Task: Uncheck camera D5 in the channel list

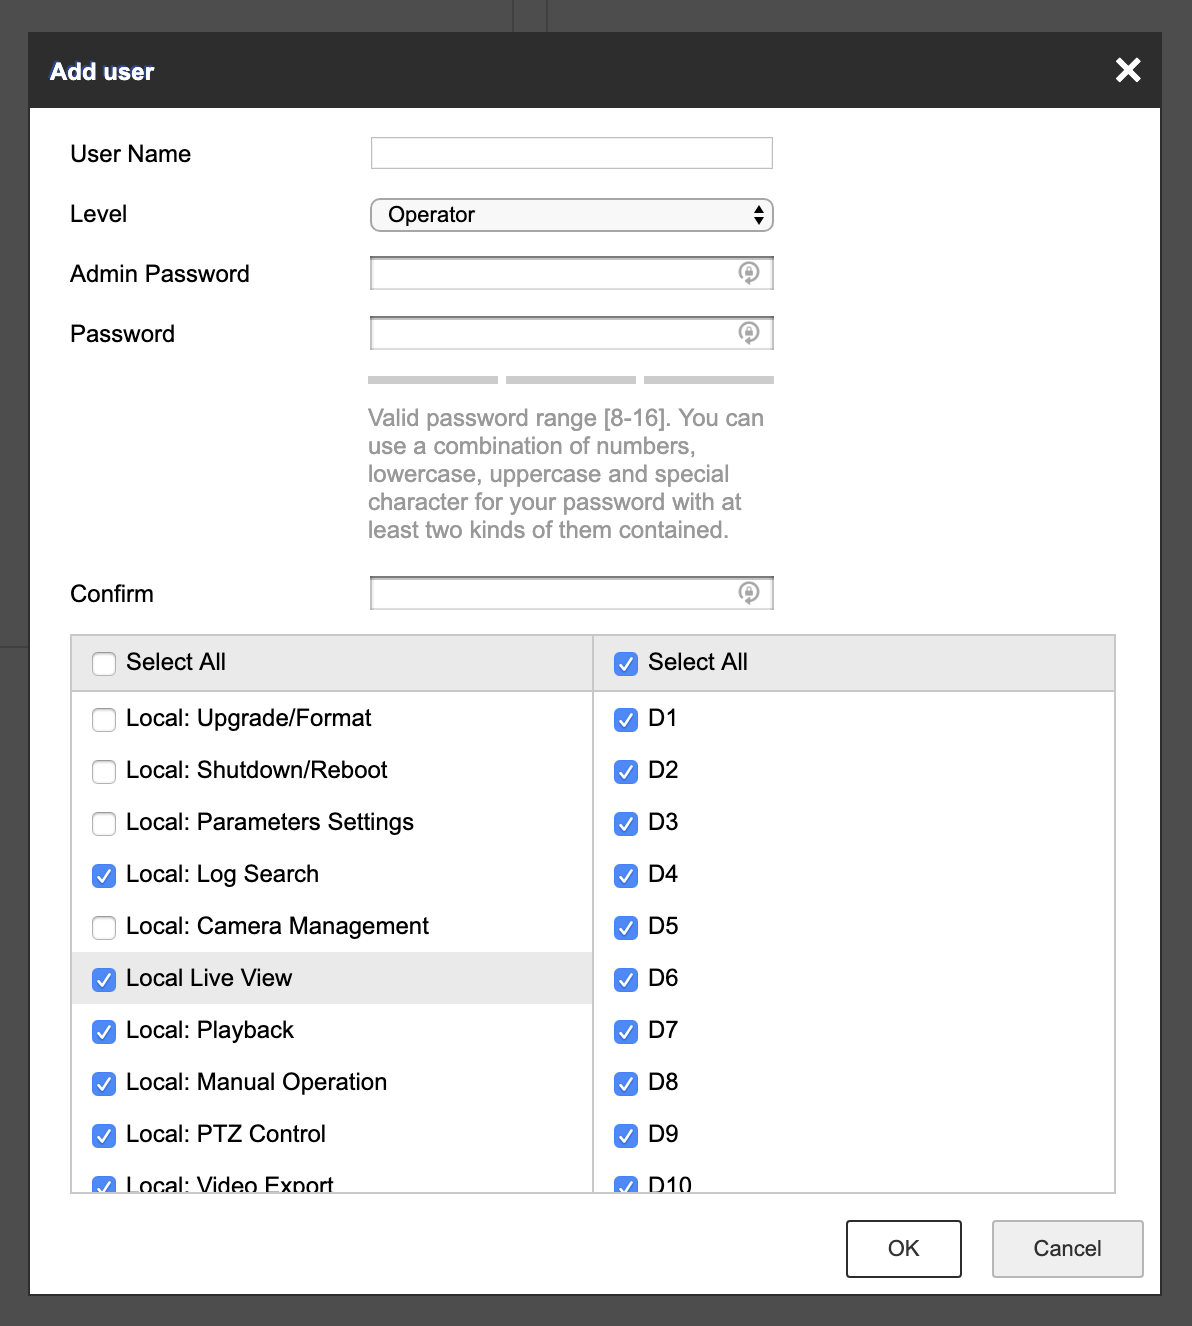Action: (x=626, y=928)
